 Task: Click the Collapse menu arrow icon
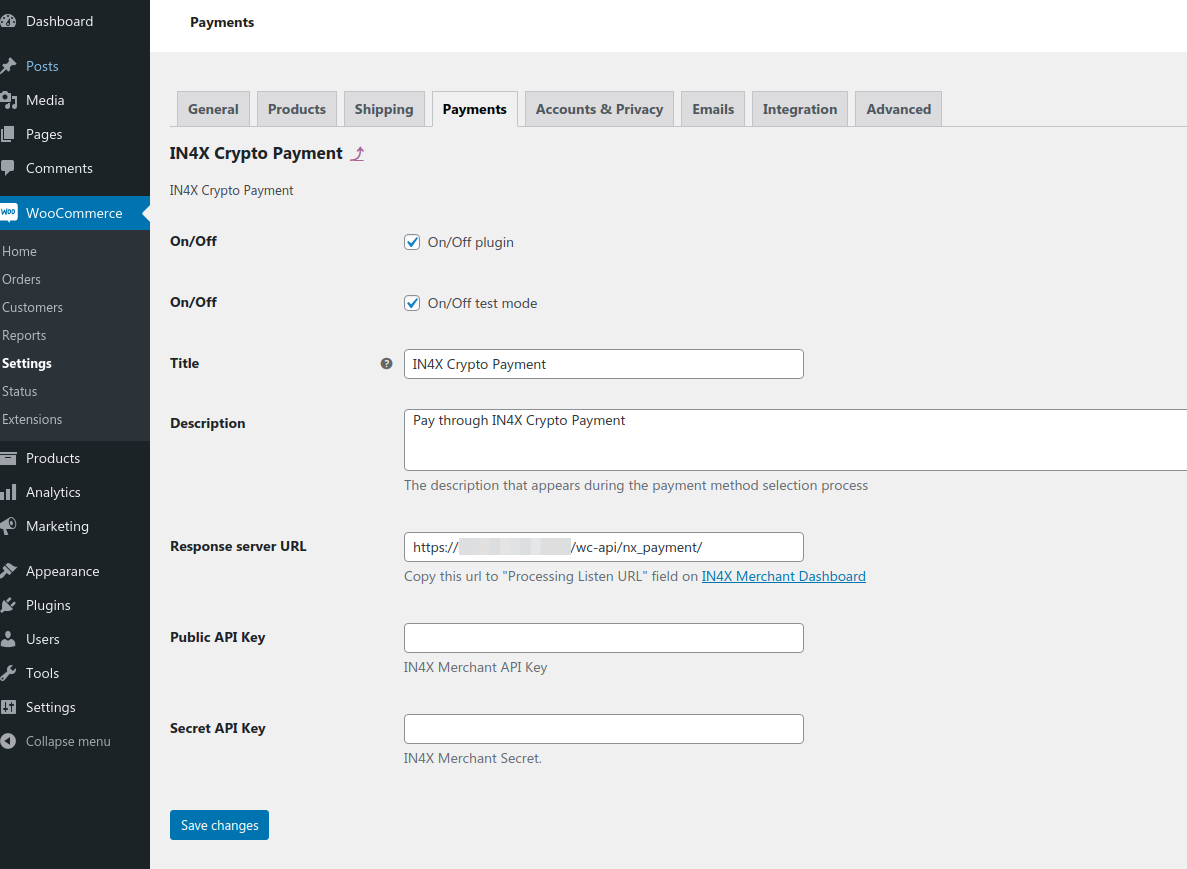[x=8, y=741]
